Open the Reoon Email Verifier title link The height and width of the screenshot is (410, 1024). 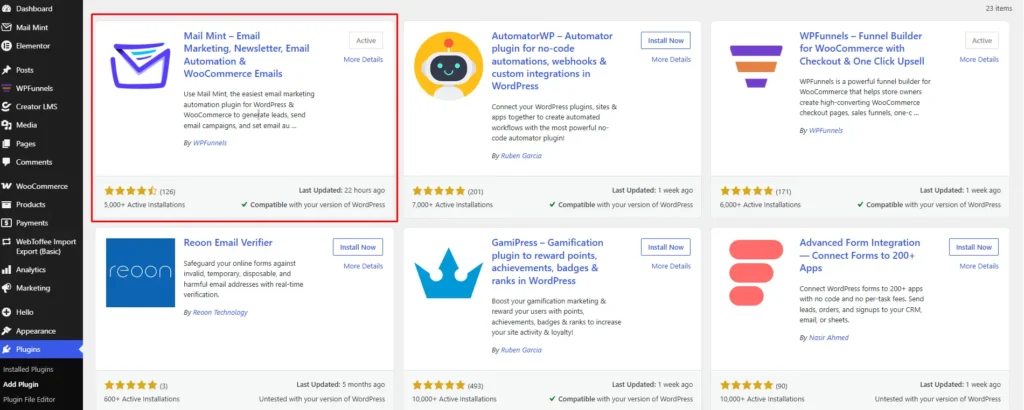(x=228, y=243)
